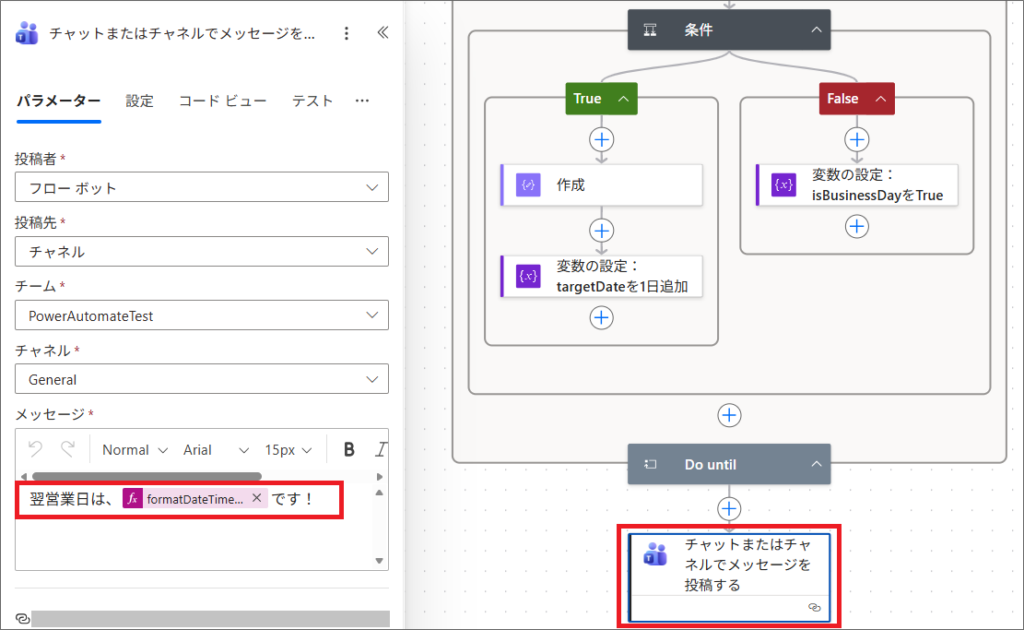This screenshot has height=630, width=1024.
Task: Collapse the panel with double-chevron icon
Action: click(382, 33)
